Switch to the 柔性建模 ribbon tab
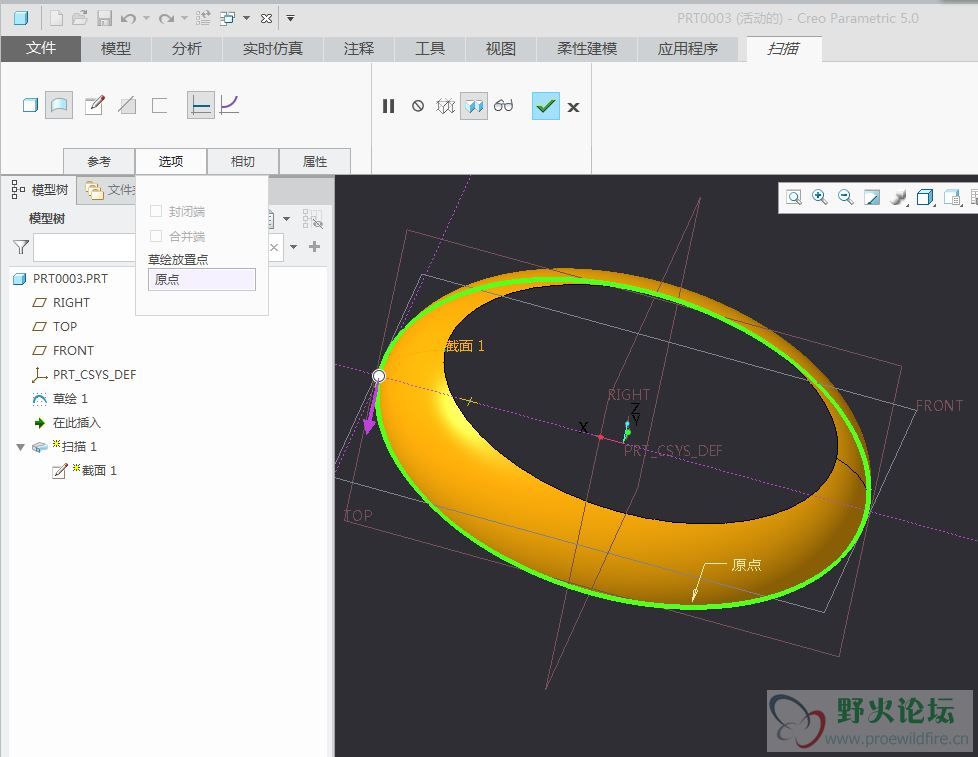Screen dimensions: 978x757 587,49
